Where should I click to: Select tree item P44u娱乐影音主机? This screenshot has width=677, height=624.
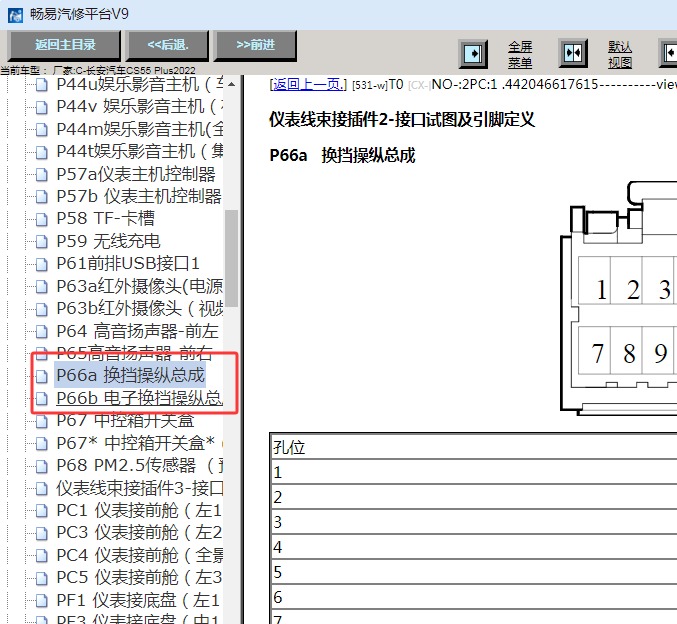[139, 84]
